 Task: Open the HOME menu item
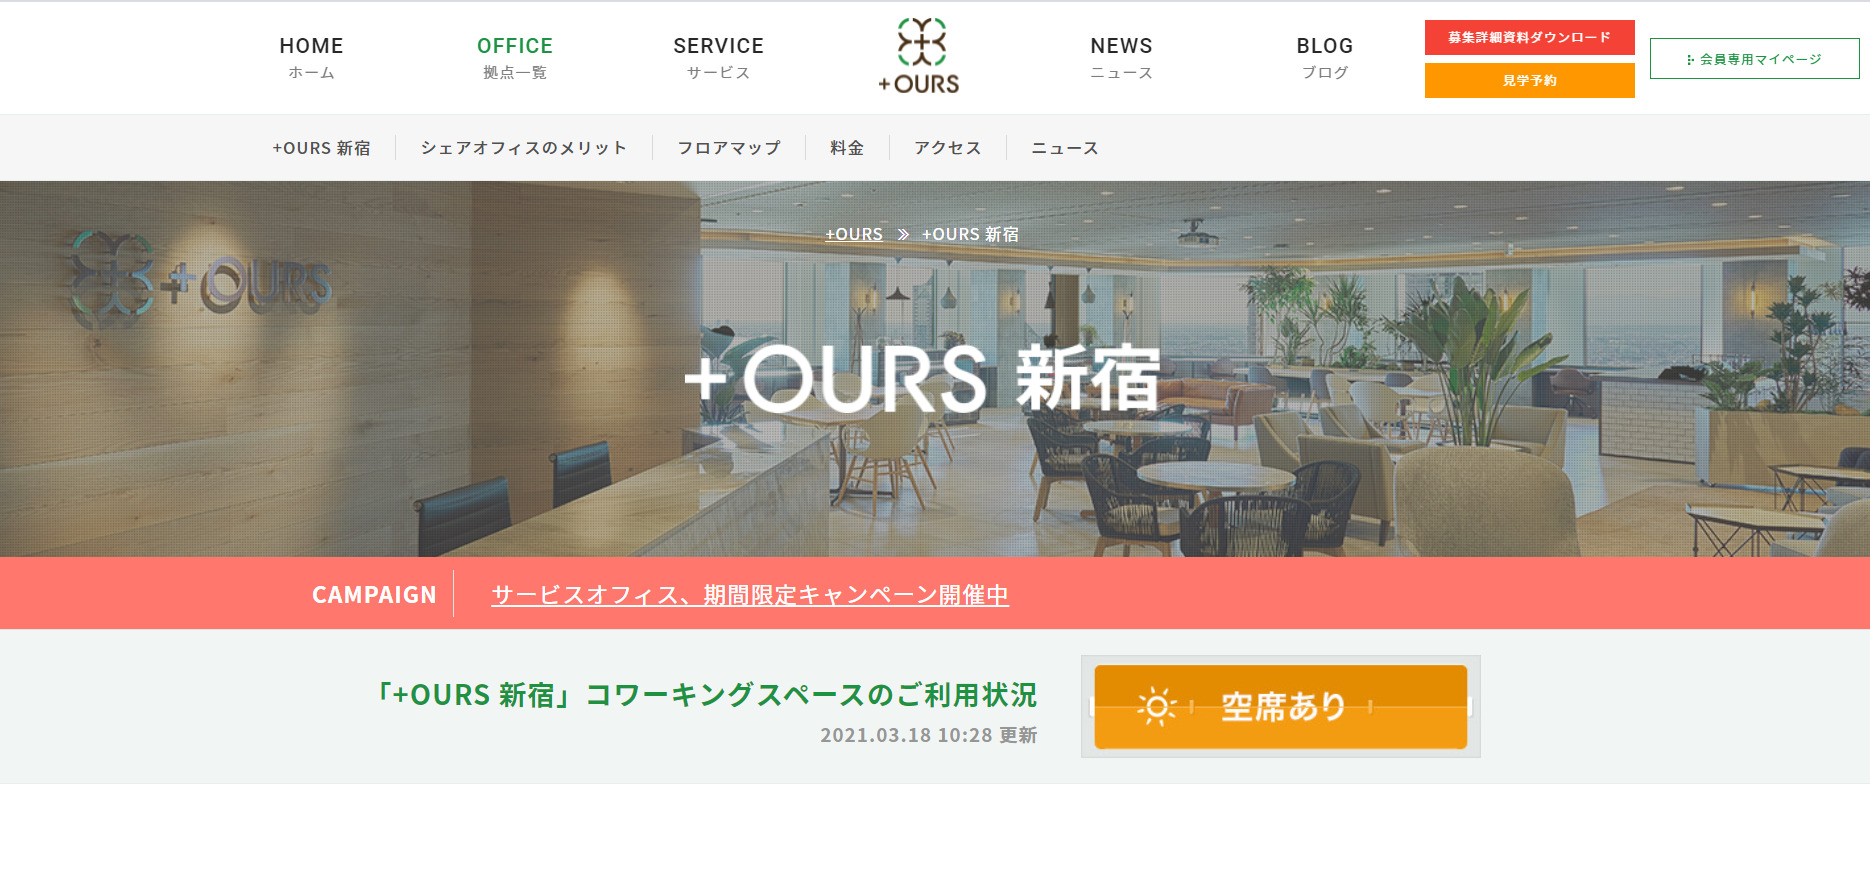click(x=311, y=58)
